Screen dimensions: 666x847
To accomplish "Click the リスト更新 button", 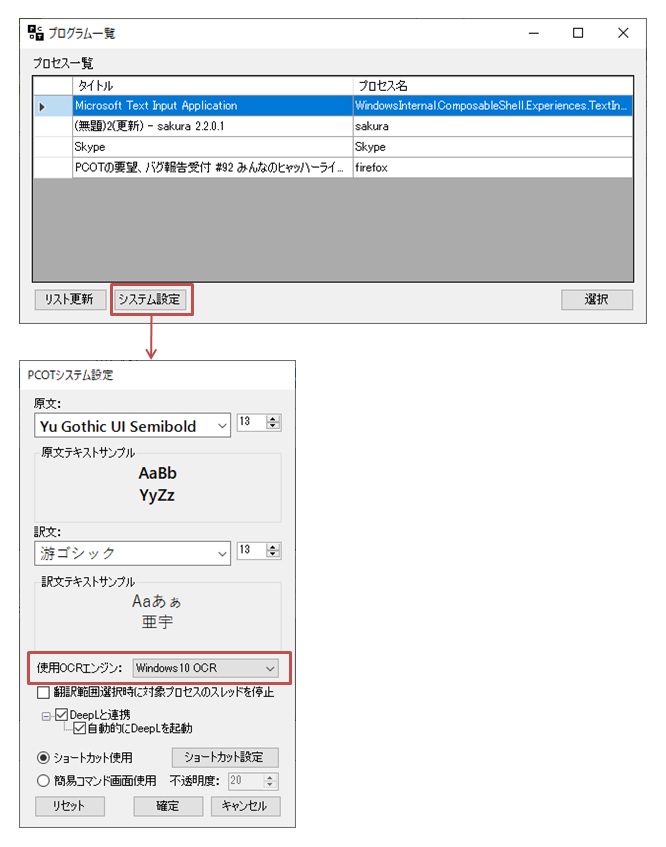I will 70,299.
